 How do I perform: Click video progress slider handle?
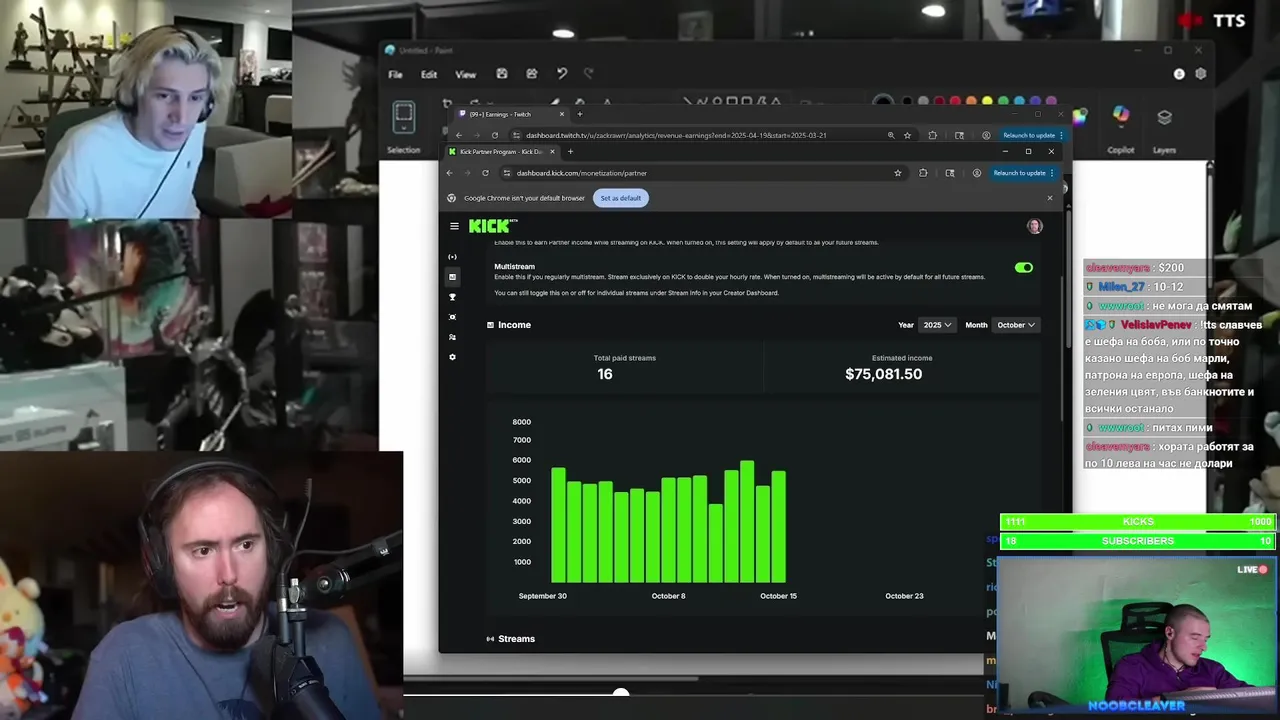621,693
